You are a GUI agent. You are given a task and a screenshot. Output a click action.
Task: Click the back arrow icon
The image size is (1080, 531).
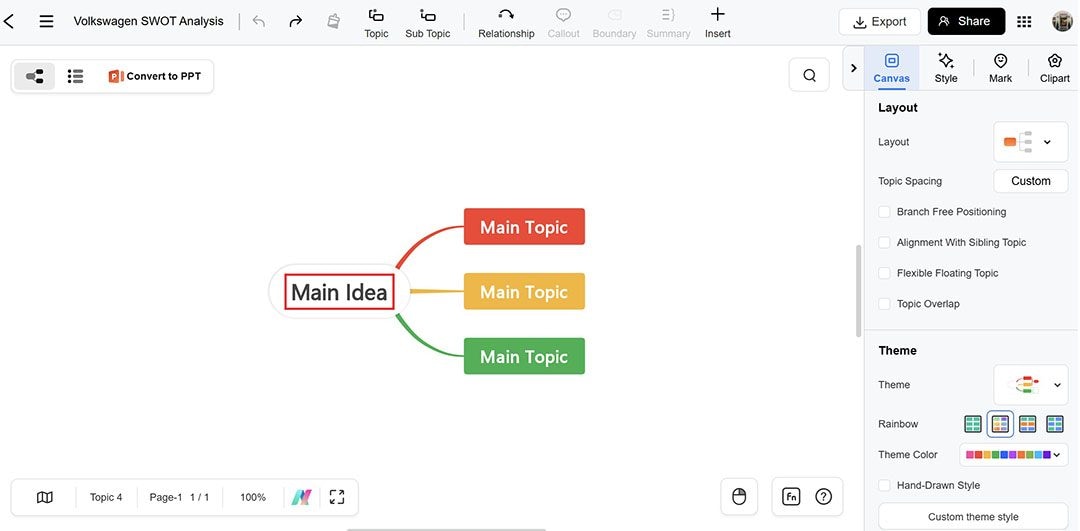(9, 21)
